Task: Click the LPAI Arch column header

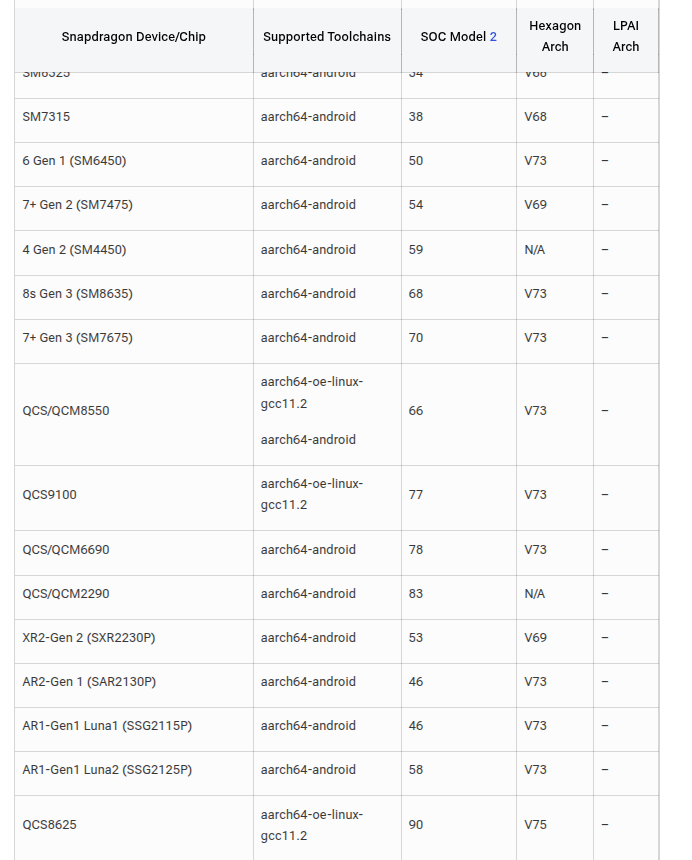Action: pyautogui.click(x=626, y=36)
